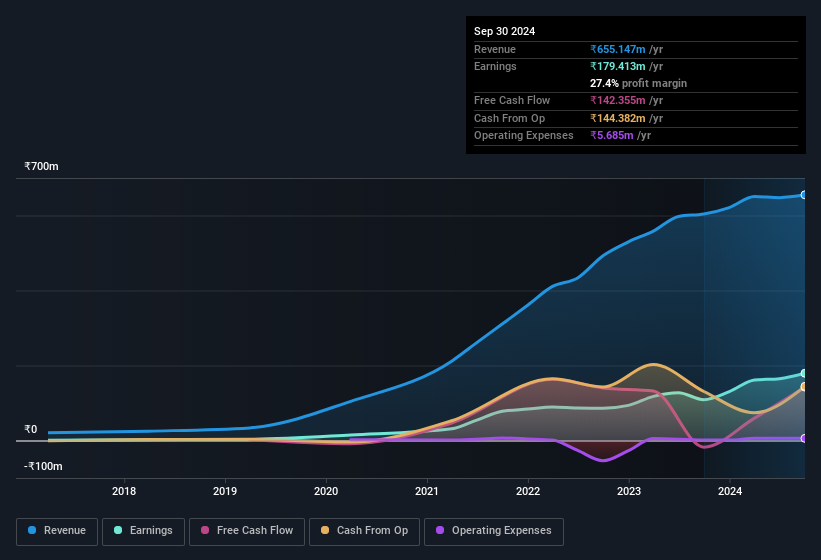Screen dimensions: 821x560
Task: Toggle the Free Cash Flow legend button
Action: pos(247,531)
